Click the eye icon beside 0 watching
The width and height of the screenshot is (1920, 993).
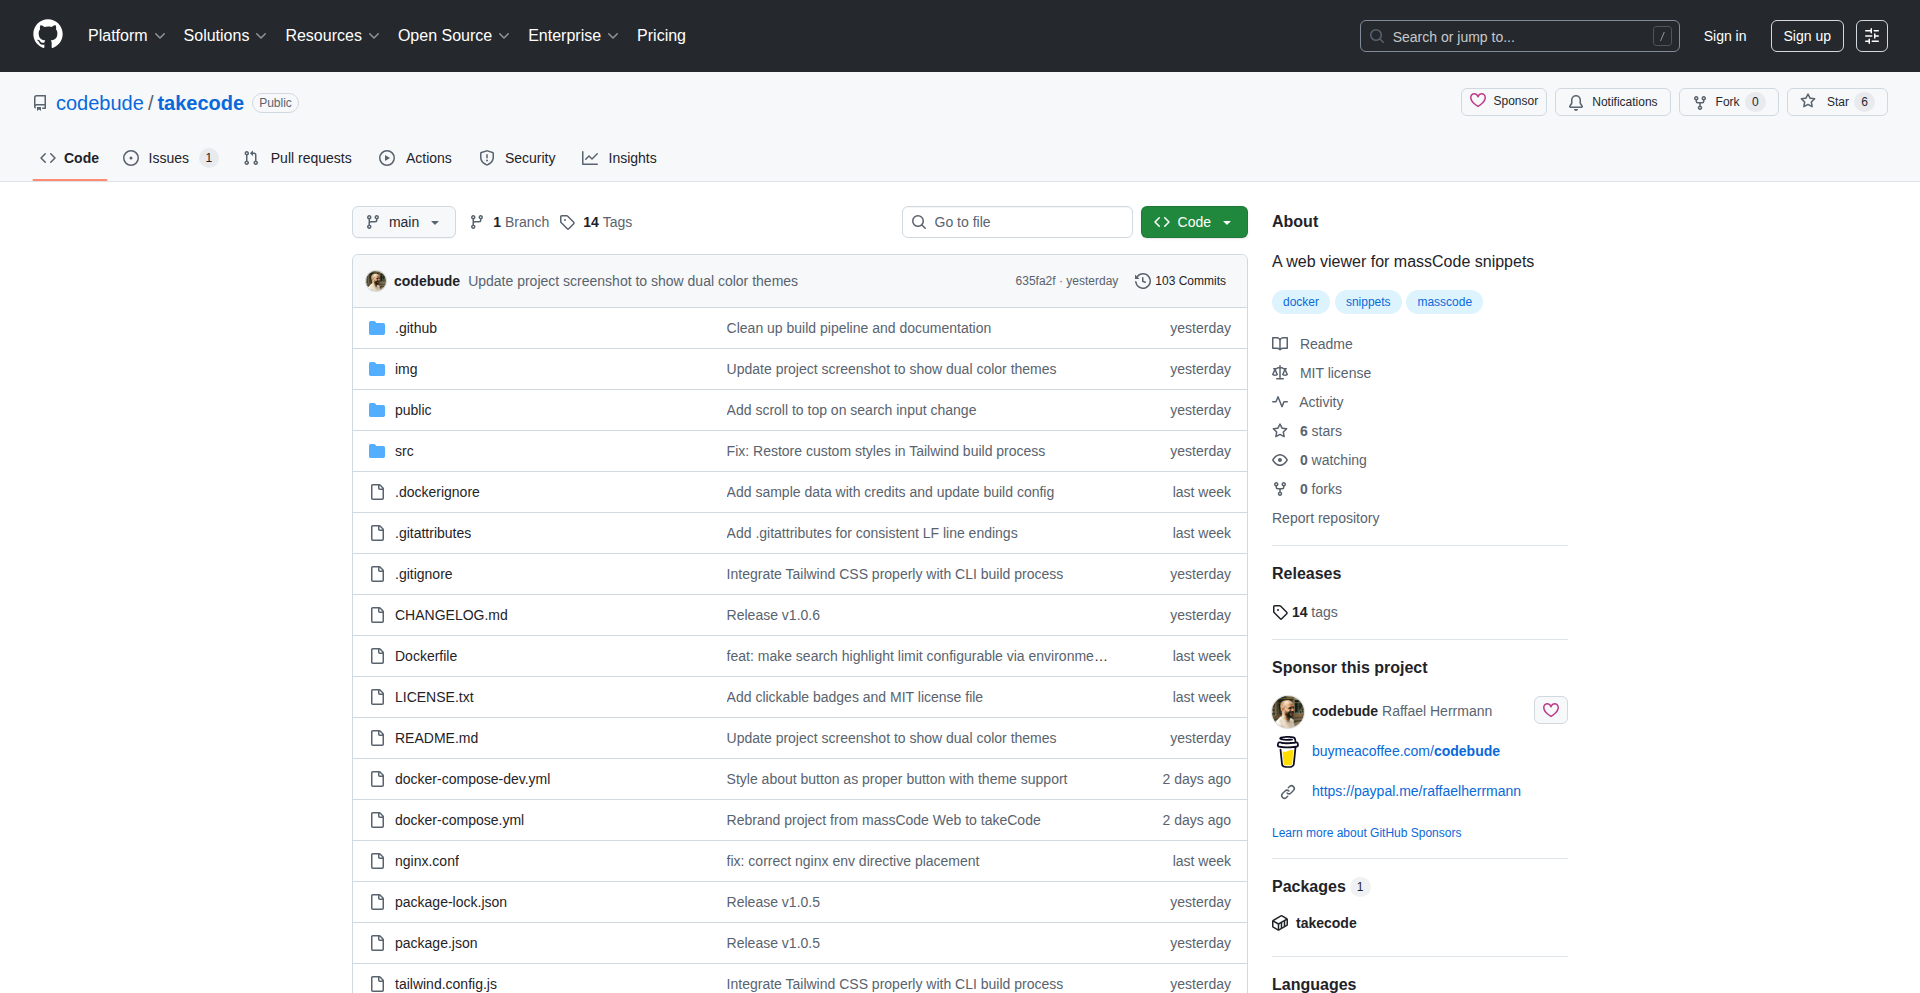tap(1280, 460)
